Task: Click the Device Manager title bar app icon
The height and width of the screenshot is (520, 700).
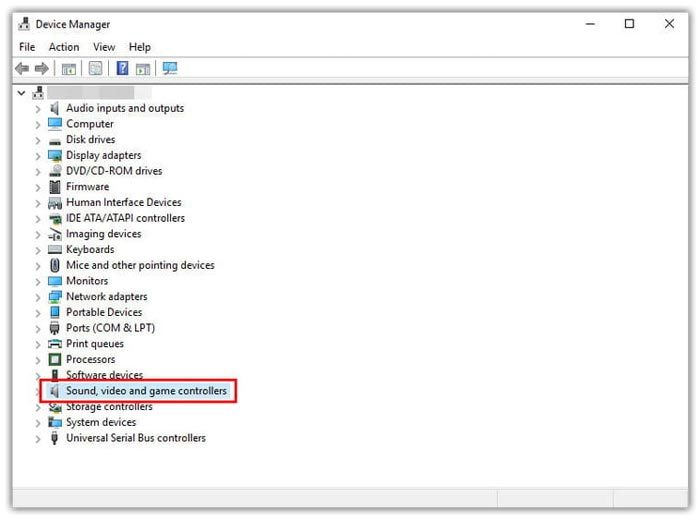Action: click(24, 24)
